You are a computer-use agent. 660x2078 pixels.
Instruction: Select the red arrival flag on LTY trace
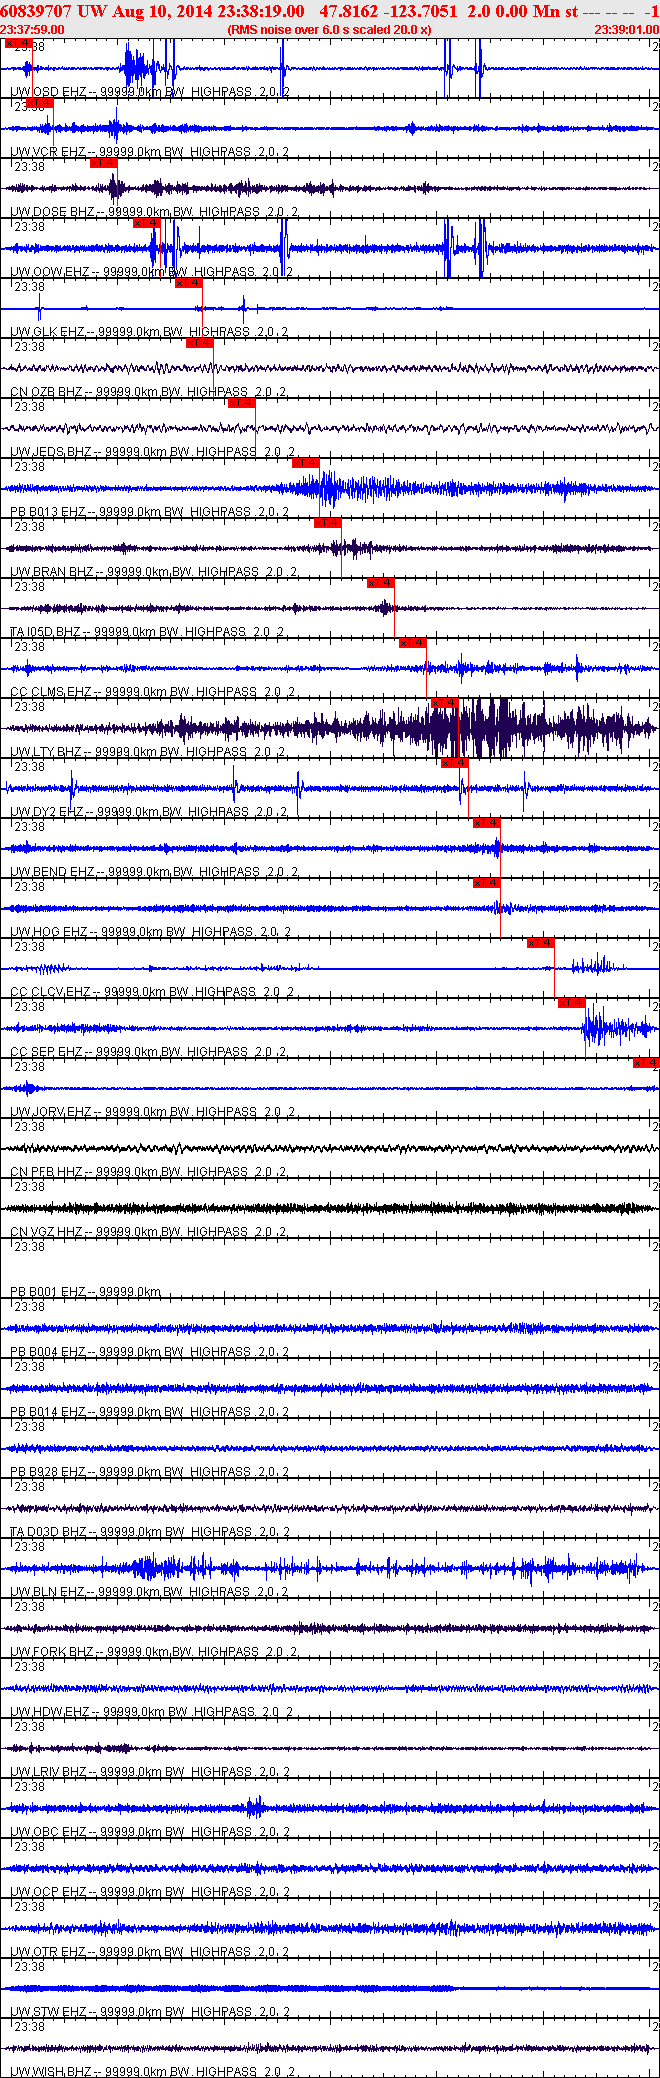coord(444,703)
